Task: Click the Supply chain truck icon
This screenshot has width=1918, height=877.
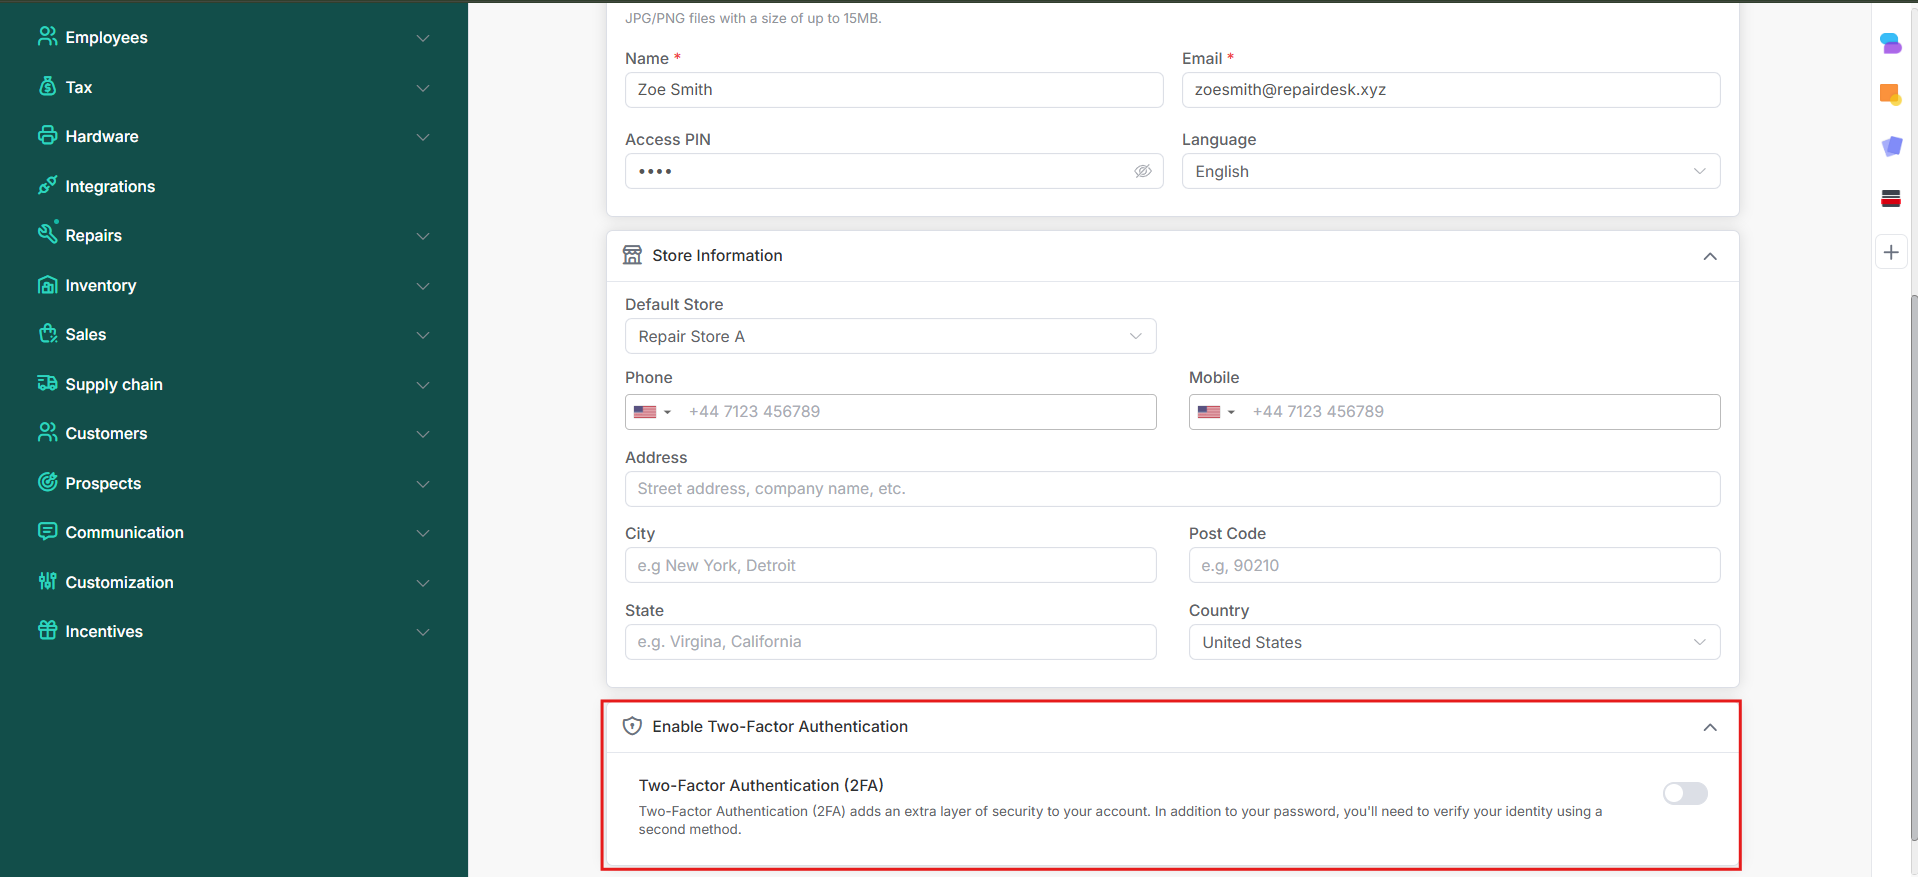Action: click(47, 384)
